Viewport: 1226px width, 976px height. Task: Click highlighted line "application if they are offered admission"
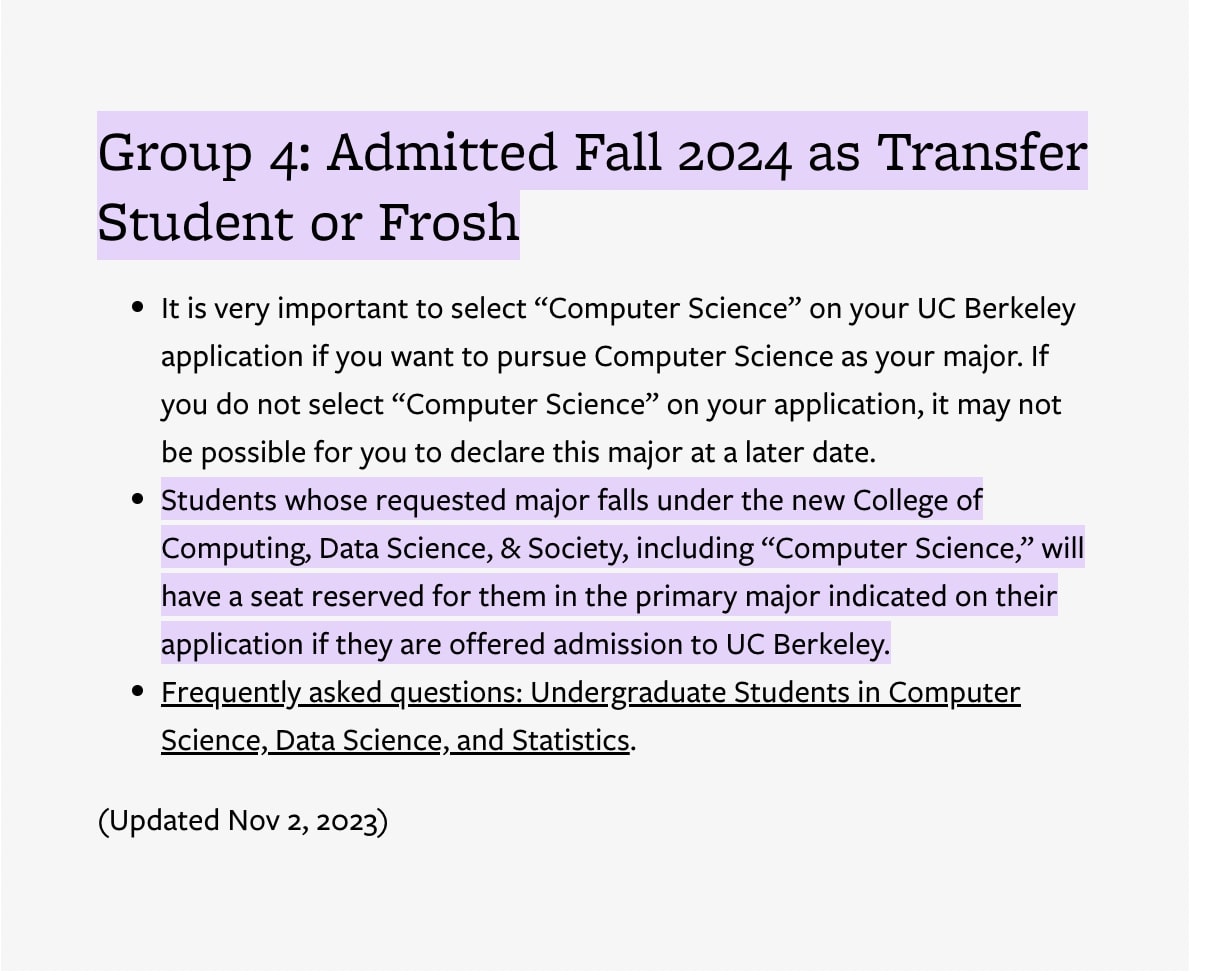click(525, 644)
